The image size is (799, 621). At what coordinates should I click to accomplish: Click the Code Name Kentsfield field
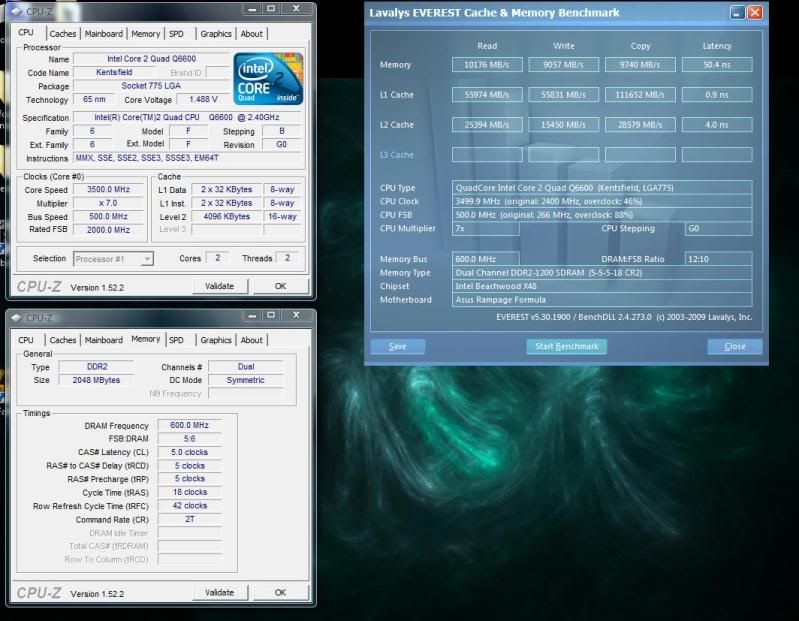(114, 72)
